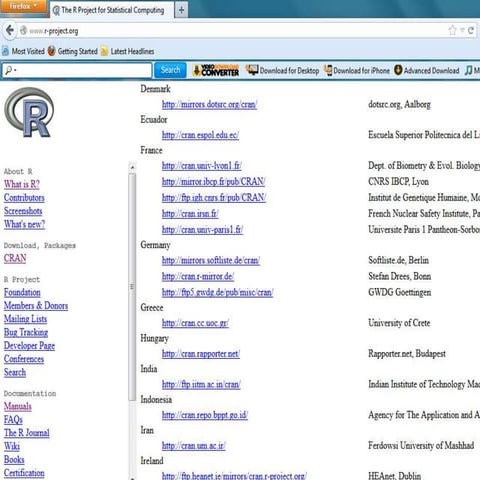Open the Books link
The height and width of the screenshot is (480, 480).
click(14, 460)
